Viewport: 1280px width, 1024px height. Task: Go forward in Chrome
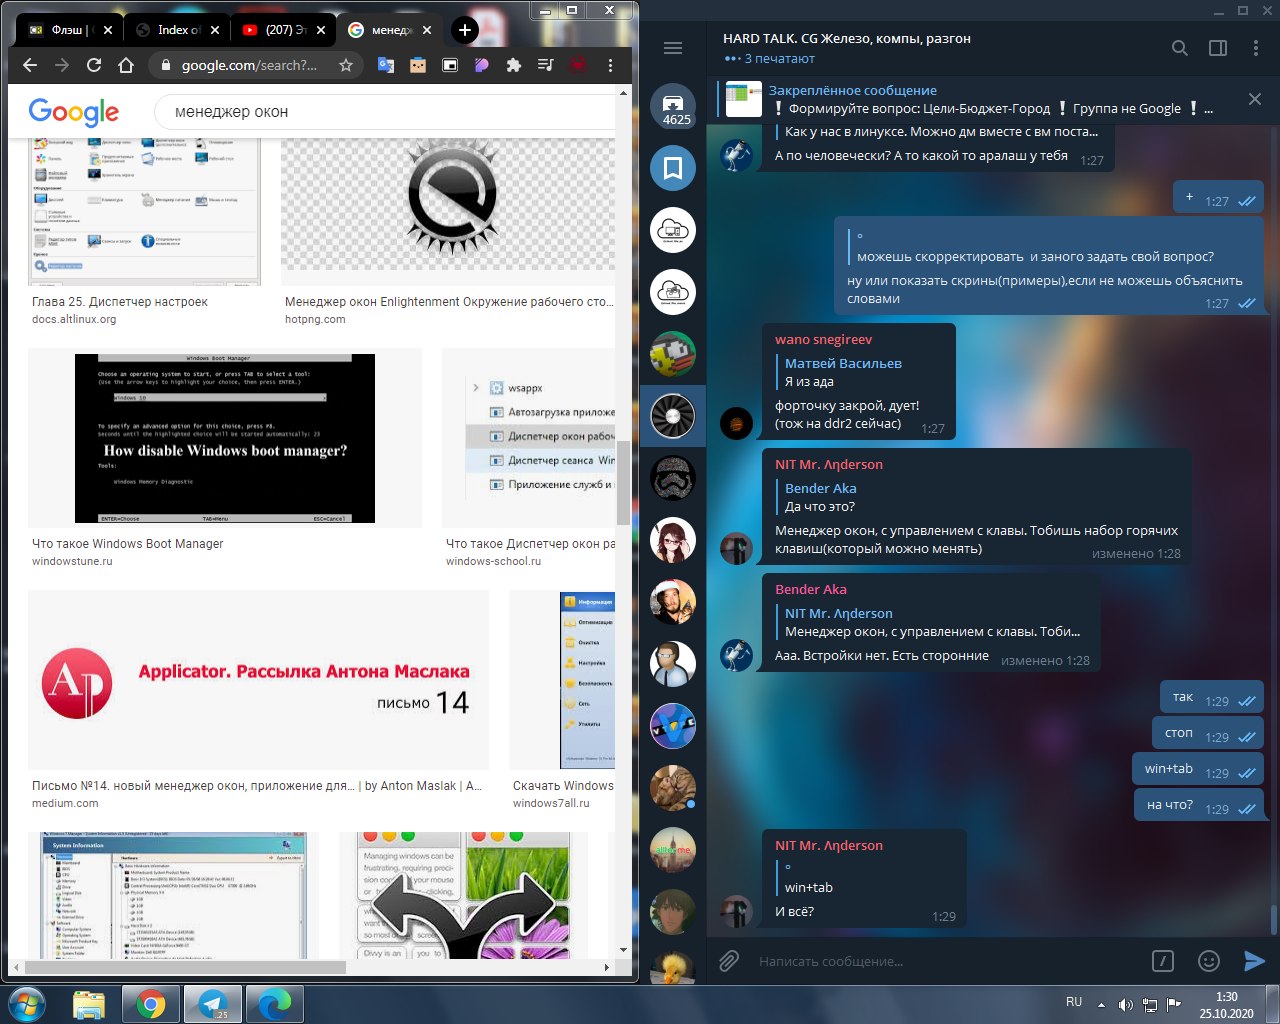pos(62,65)
